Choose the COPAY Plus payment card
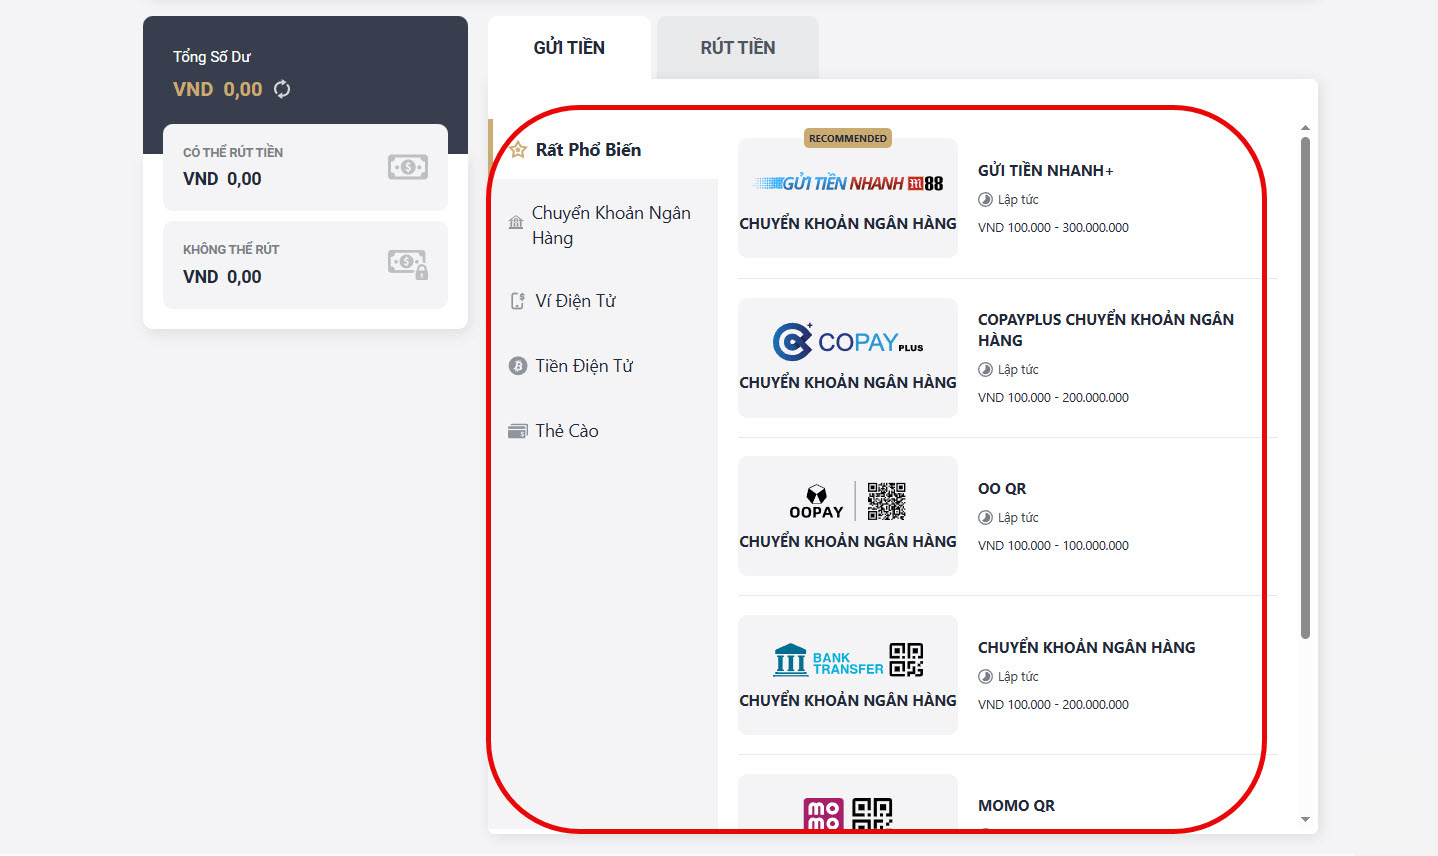The width and height of the screenshot is (1438, 856). pyautogui.click(x=847, y=357)
